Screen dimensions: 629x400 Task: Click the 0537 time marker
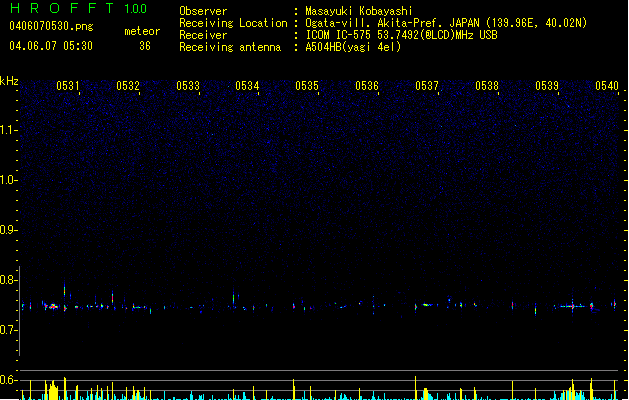pyautogui.click(x=427, y=86)
